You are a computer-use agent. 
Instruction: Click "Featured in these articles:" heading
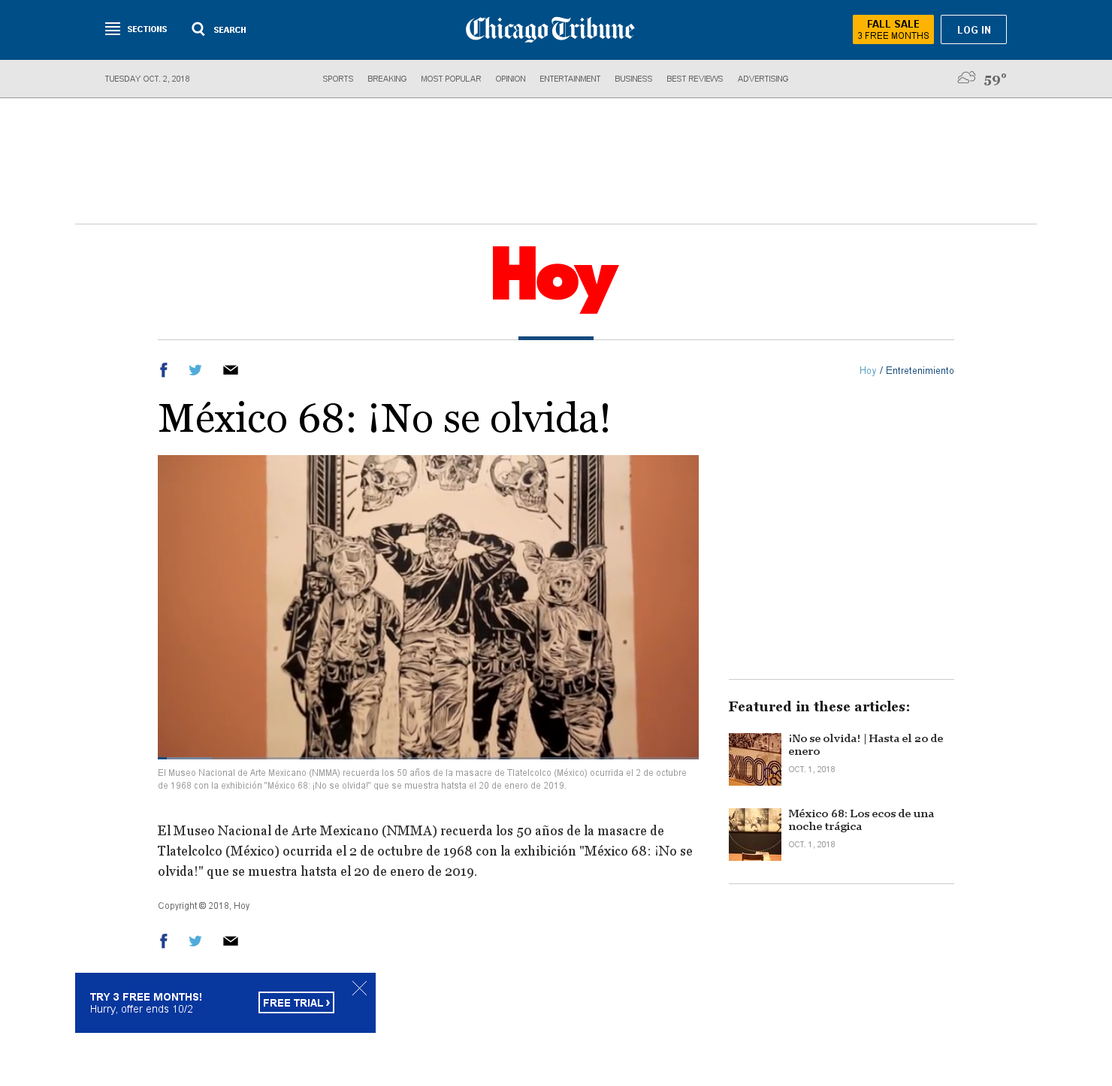(x=819, y=707)
